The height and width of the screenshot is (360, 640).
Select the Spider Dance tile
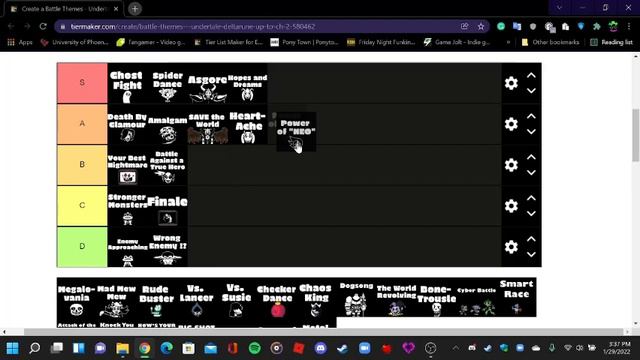coord(167,83)
